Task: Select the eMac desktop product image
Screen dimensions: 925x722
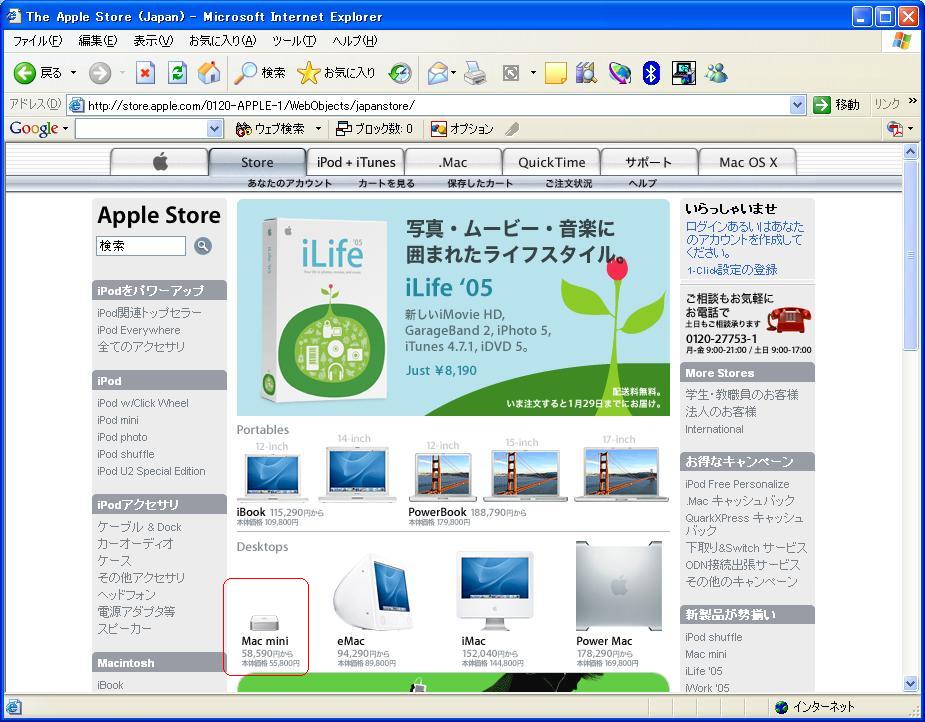Action: point(372,593)
